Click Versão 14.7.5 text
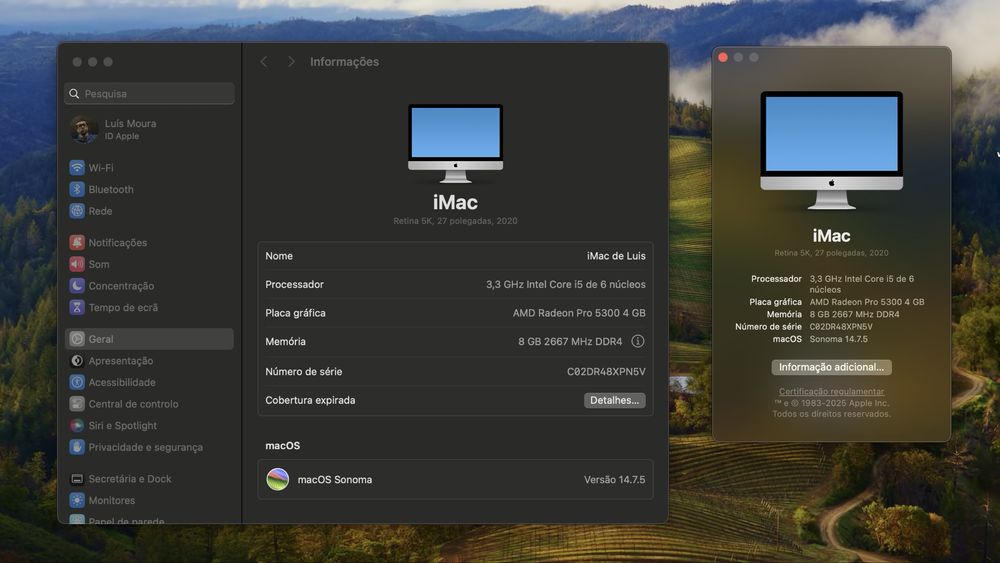 click(x=615, y=479)
